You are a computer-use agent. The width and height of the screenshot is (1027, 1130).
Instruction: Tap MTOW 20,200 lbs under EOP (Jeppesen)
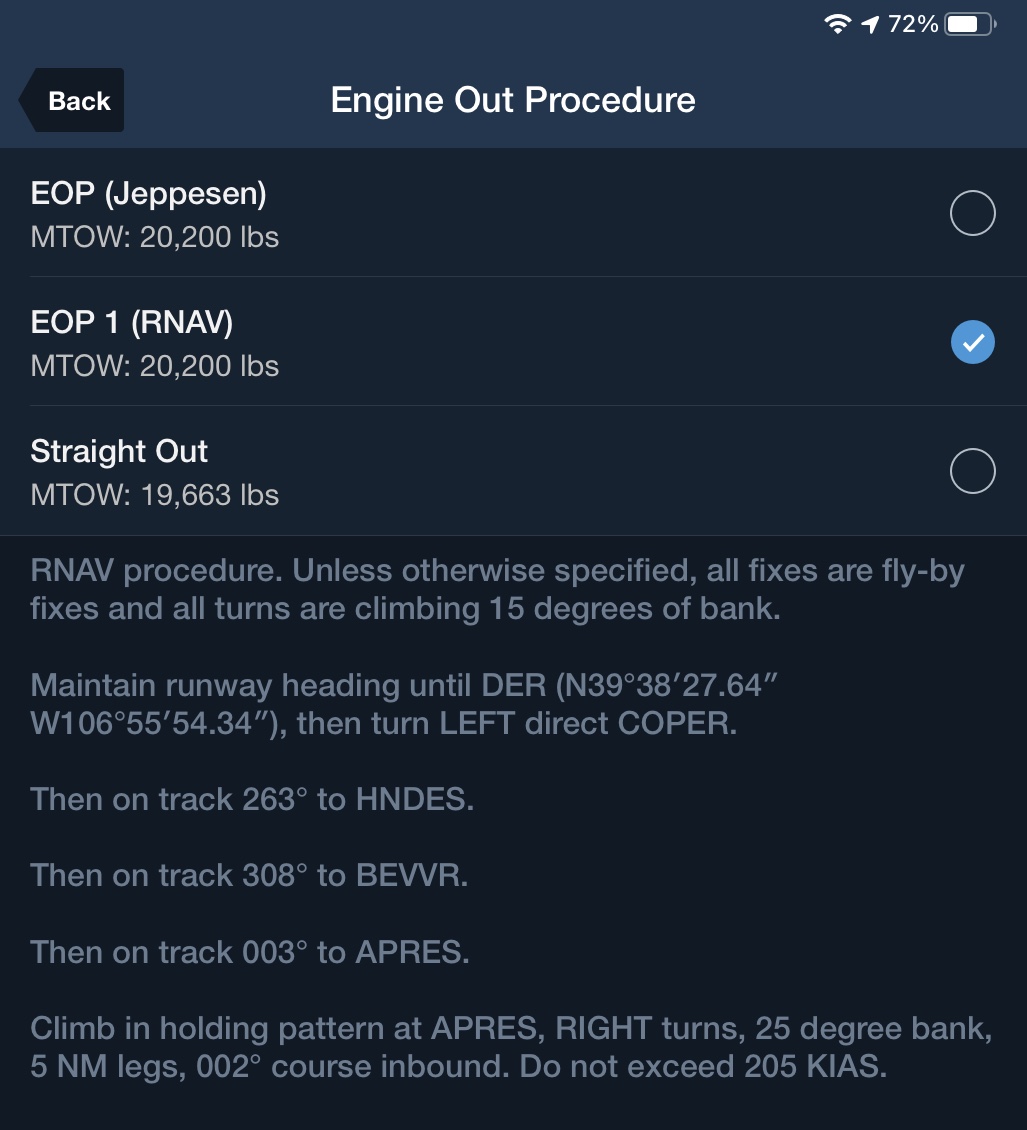pyautogui.click(x=154, y=237)
